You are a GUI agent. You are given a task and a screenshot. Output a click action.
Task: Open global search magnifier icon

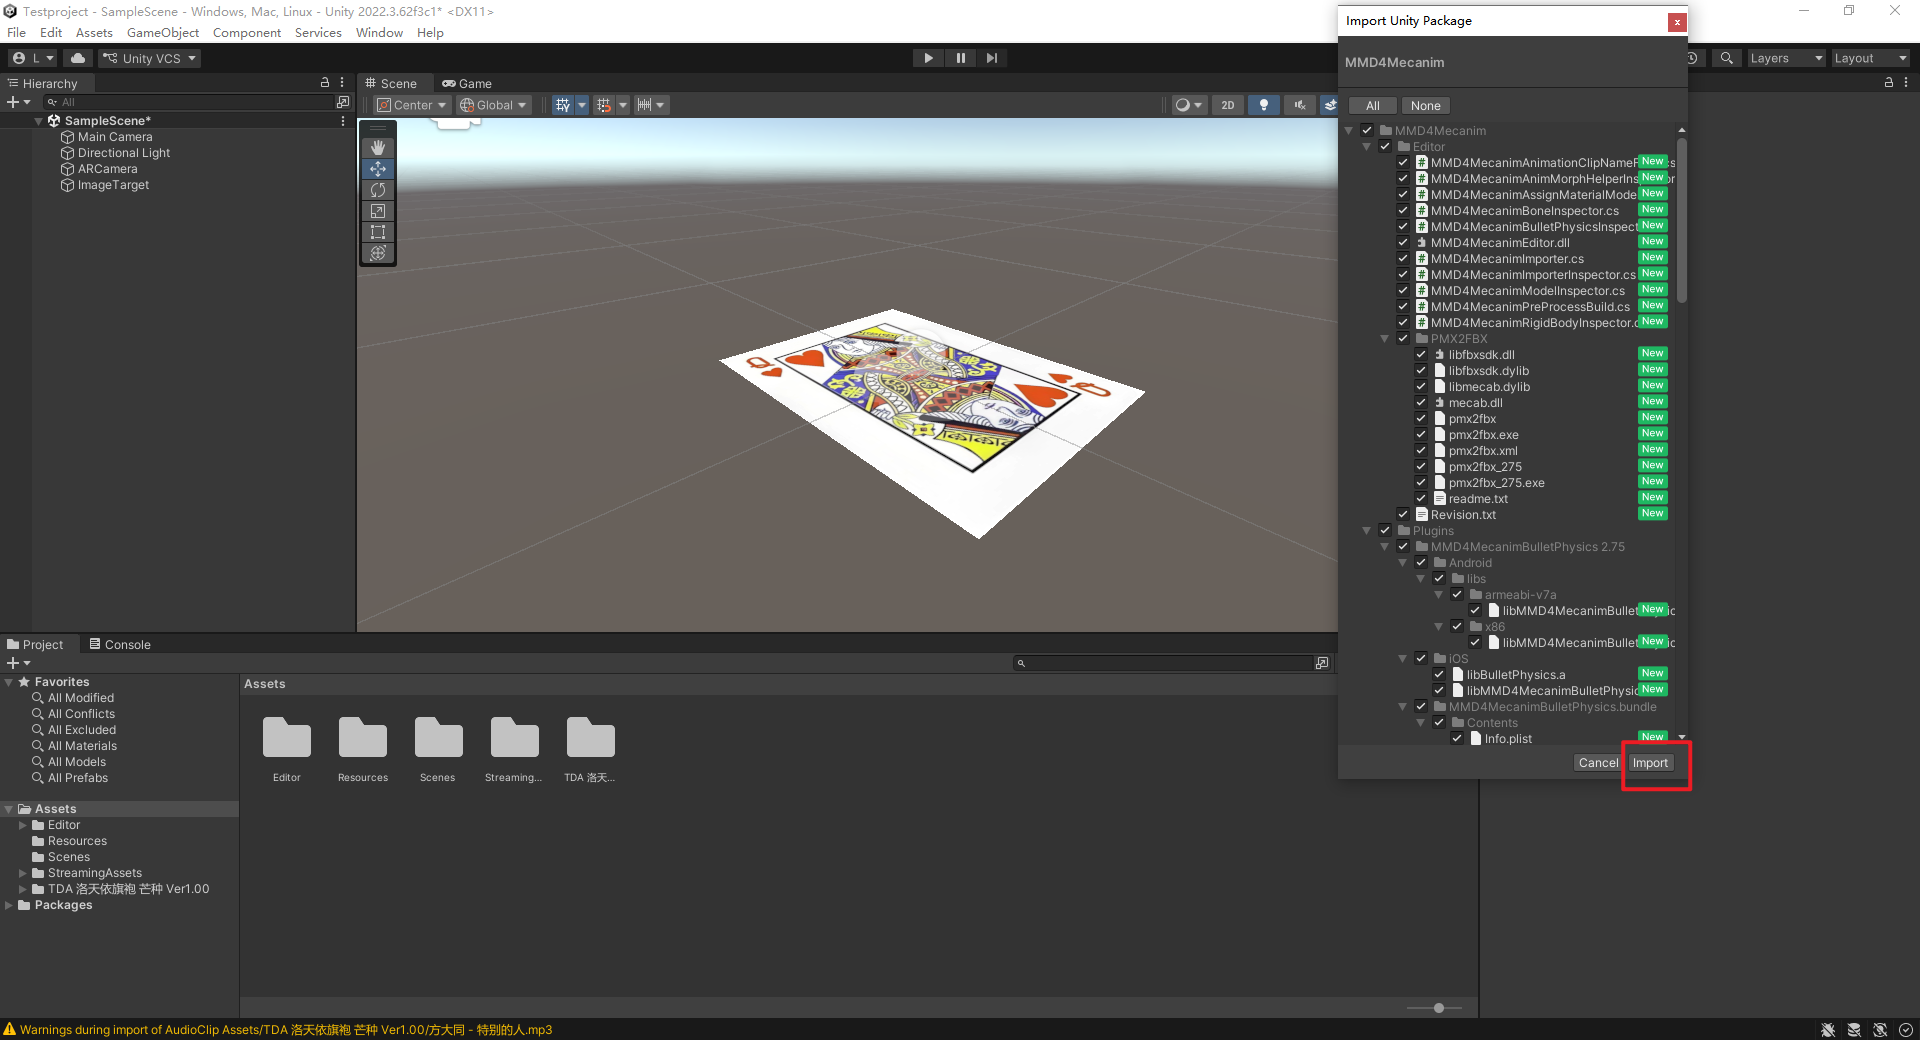[1727, 58]
